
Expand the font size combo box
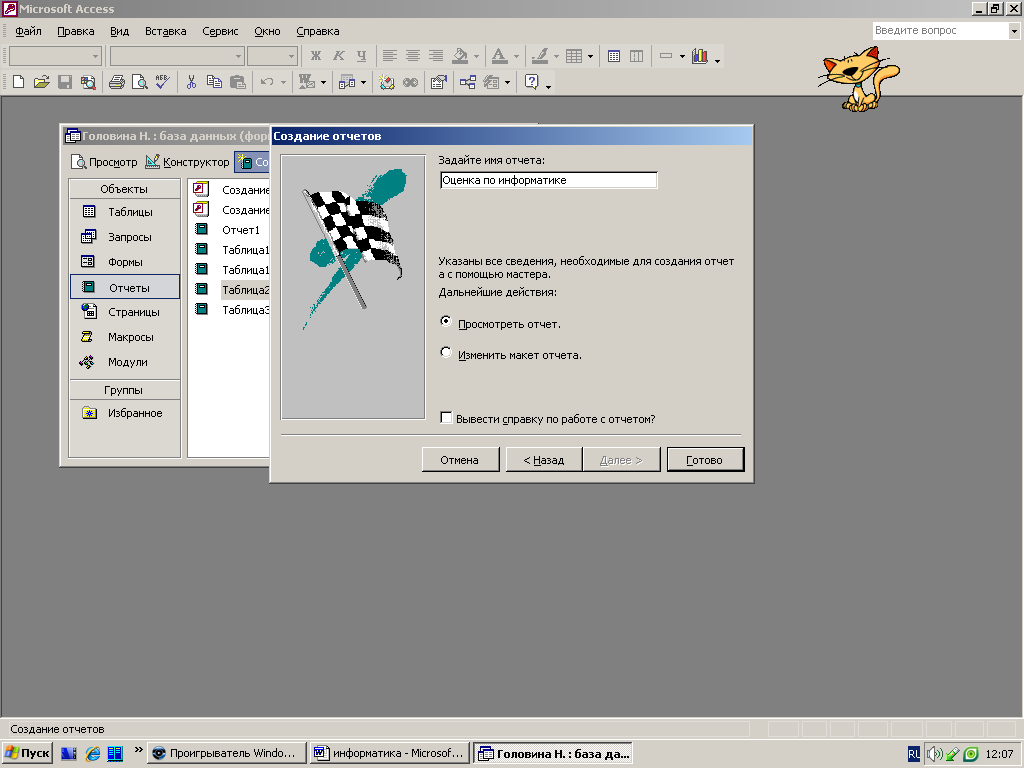291,56
